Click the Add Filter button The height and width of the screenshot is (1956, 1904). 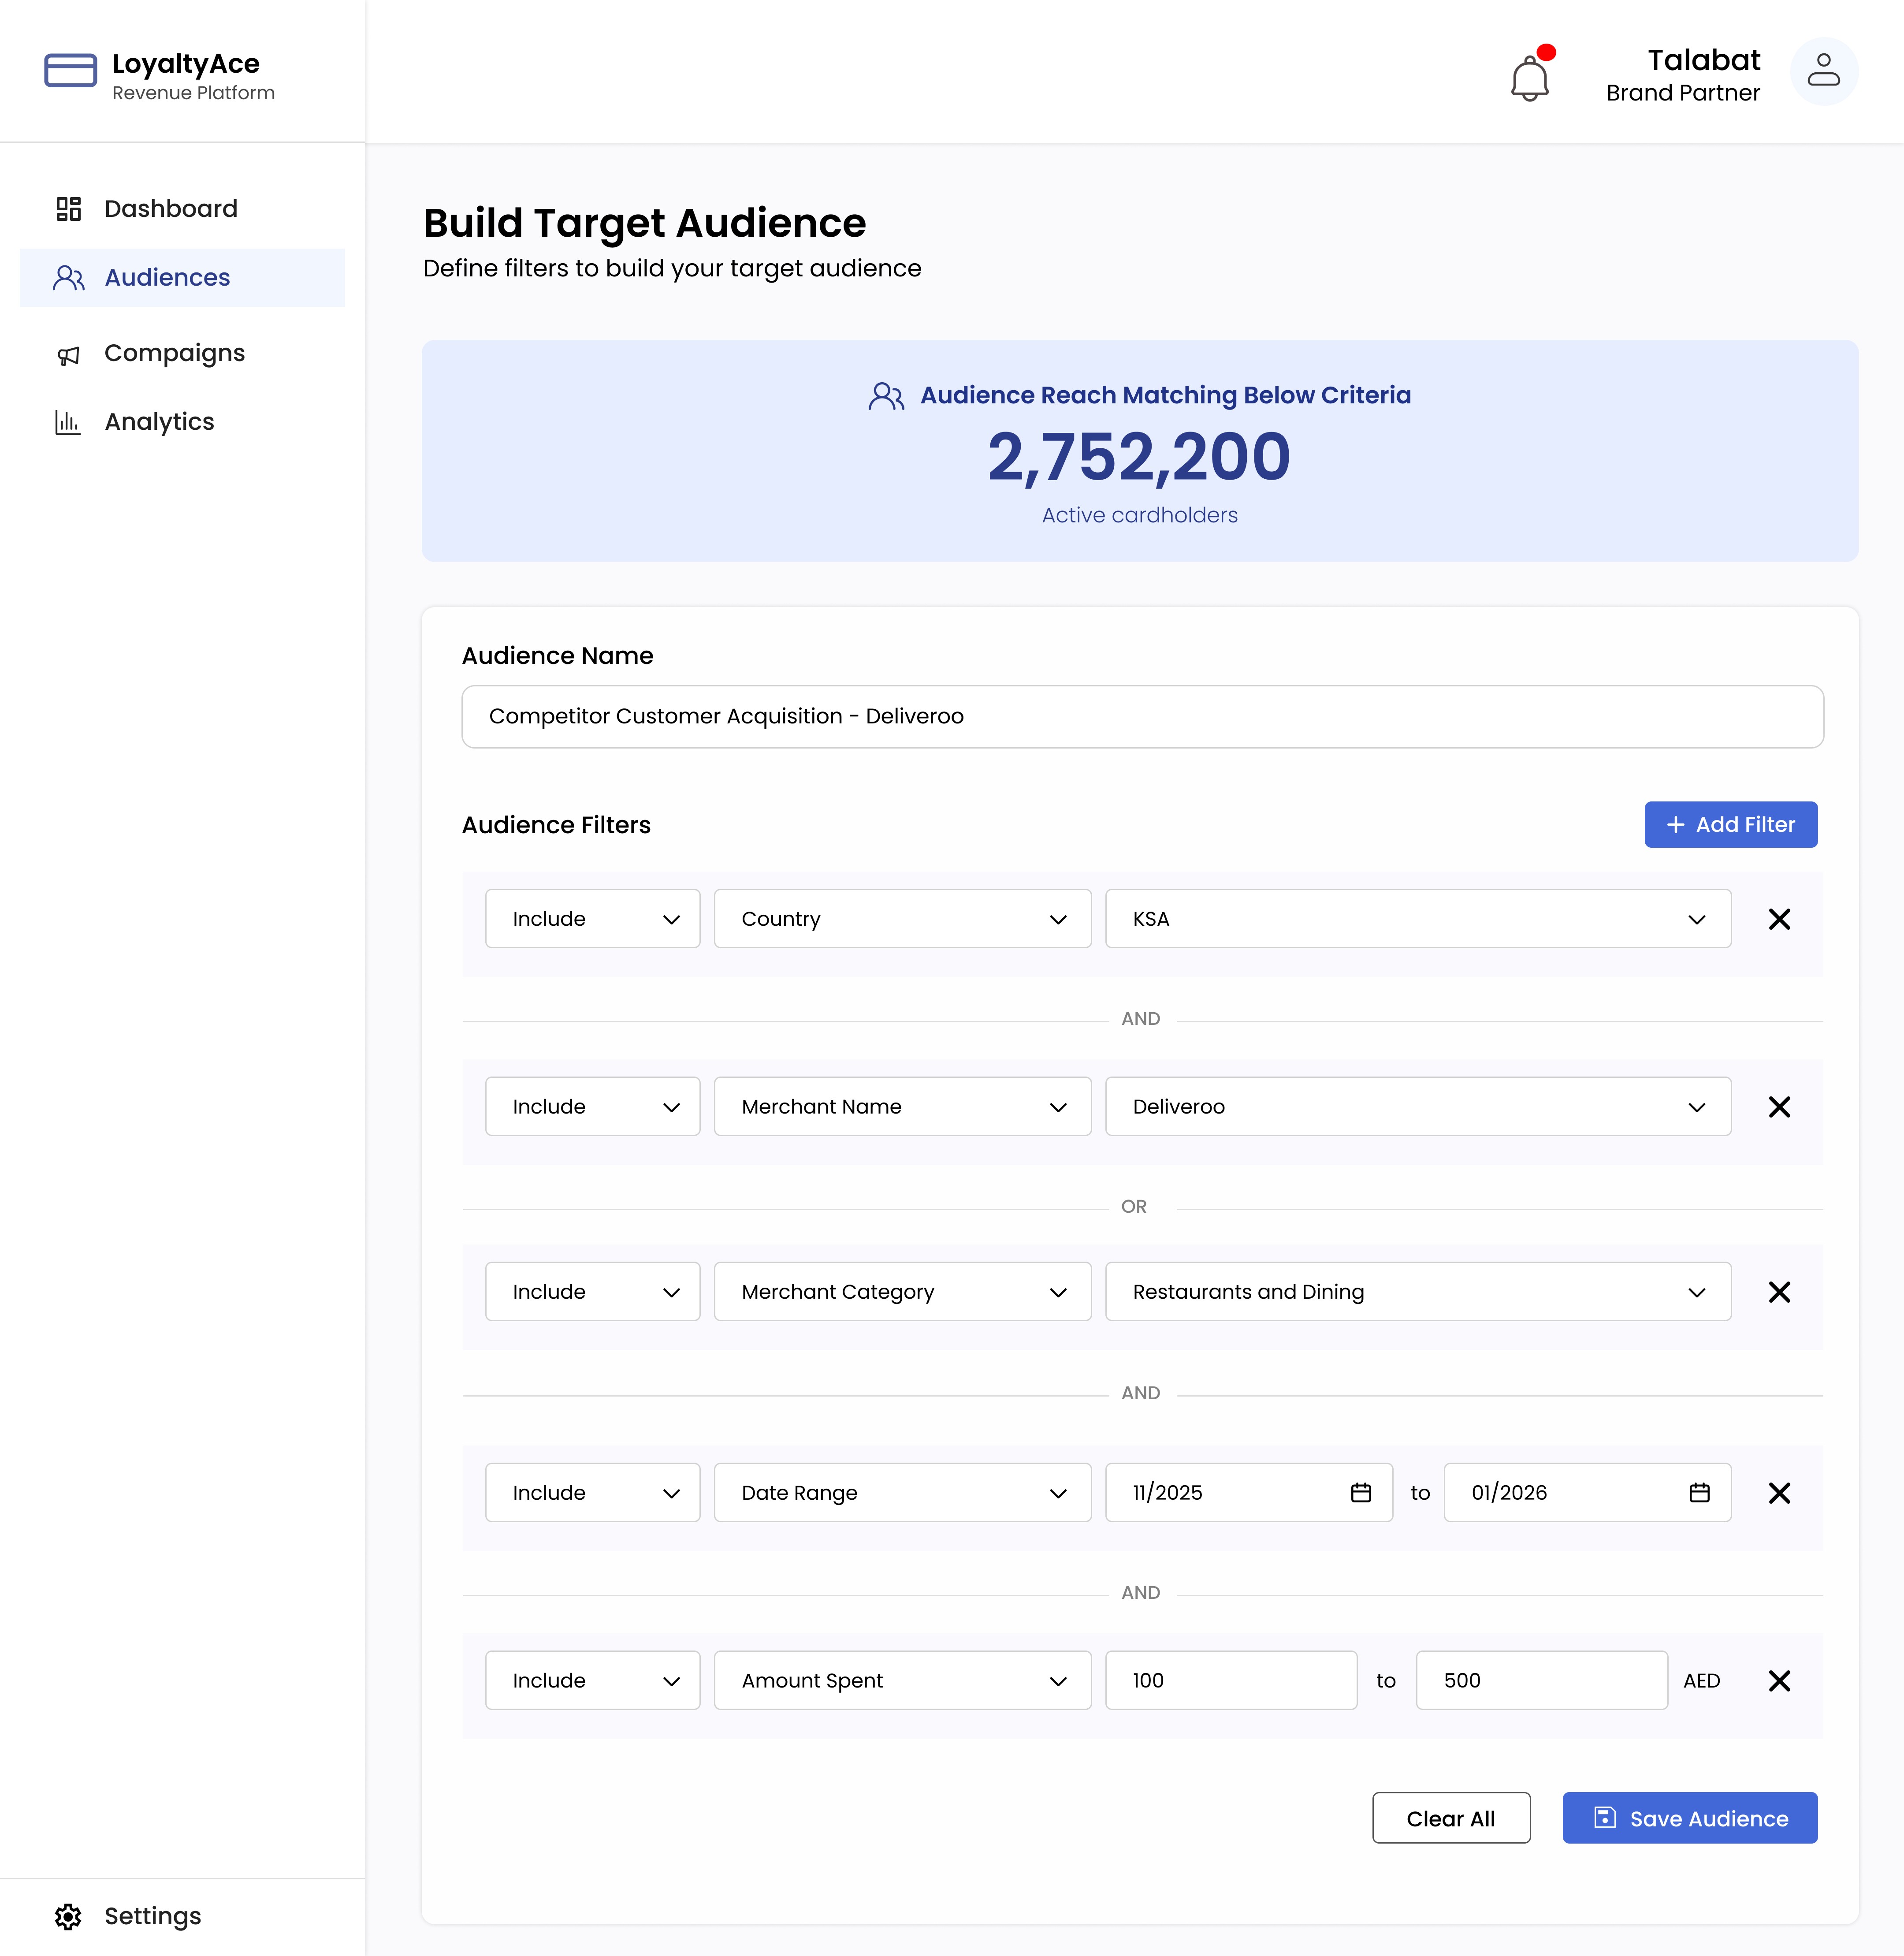(x=1730, y=825)
